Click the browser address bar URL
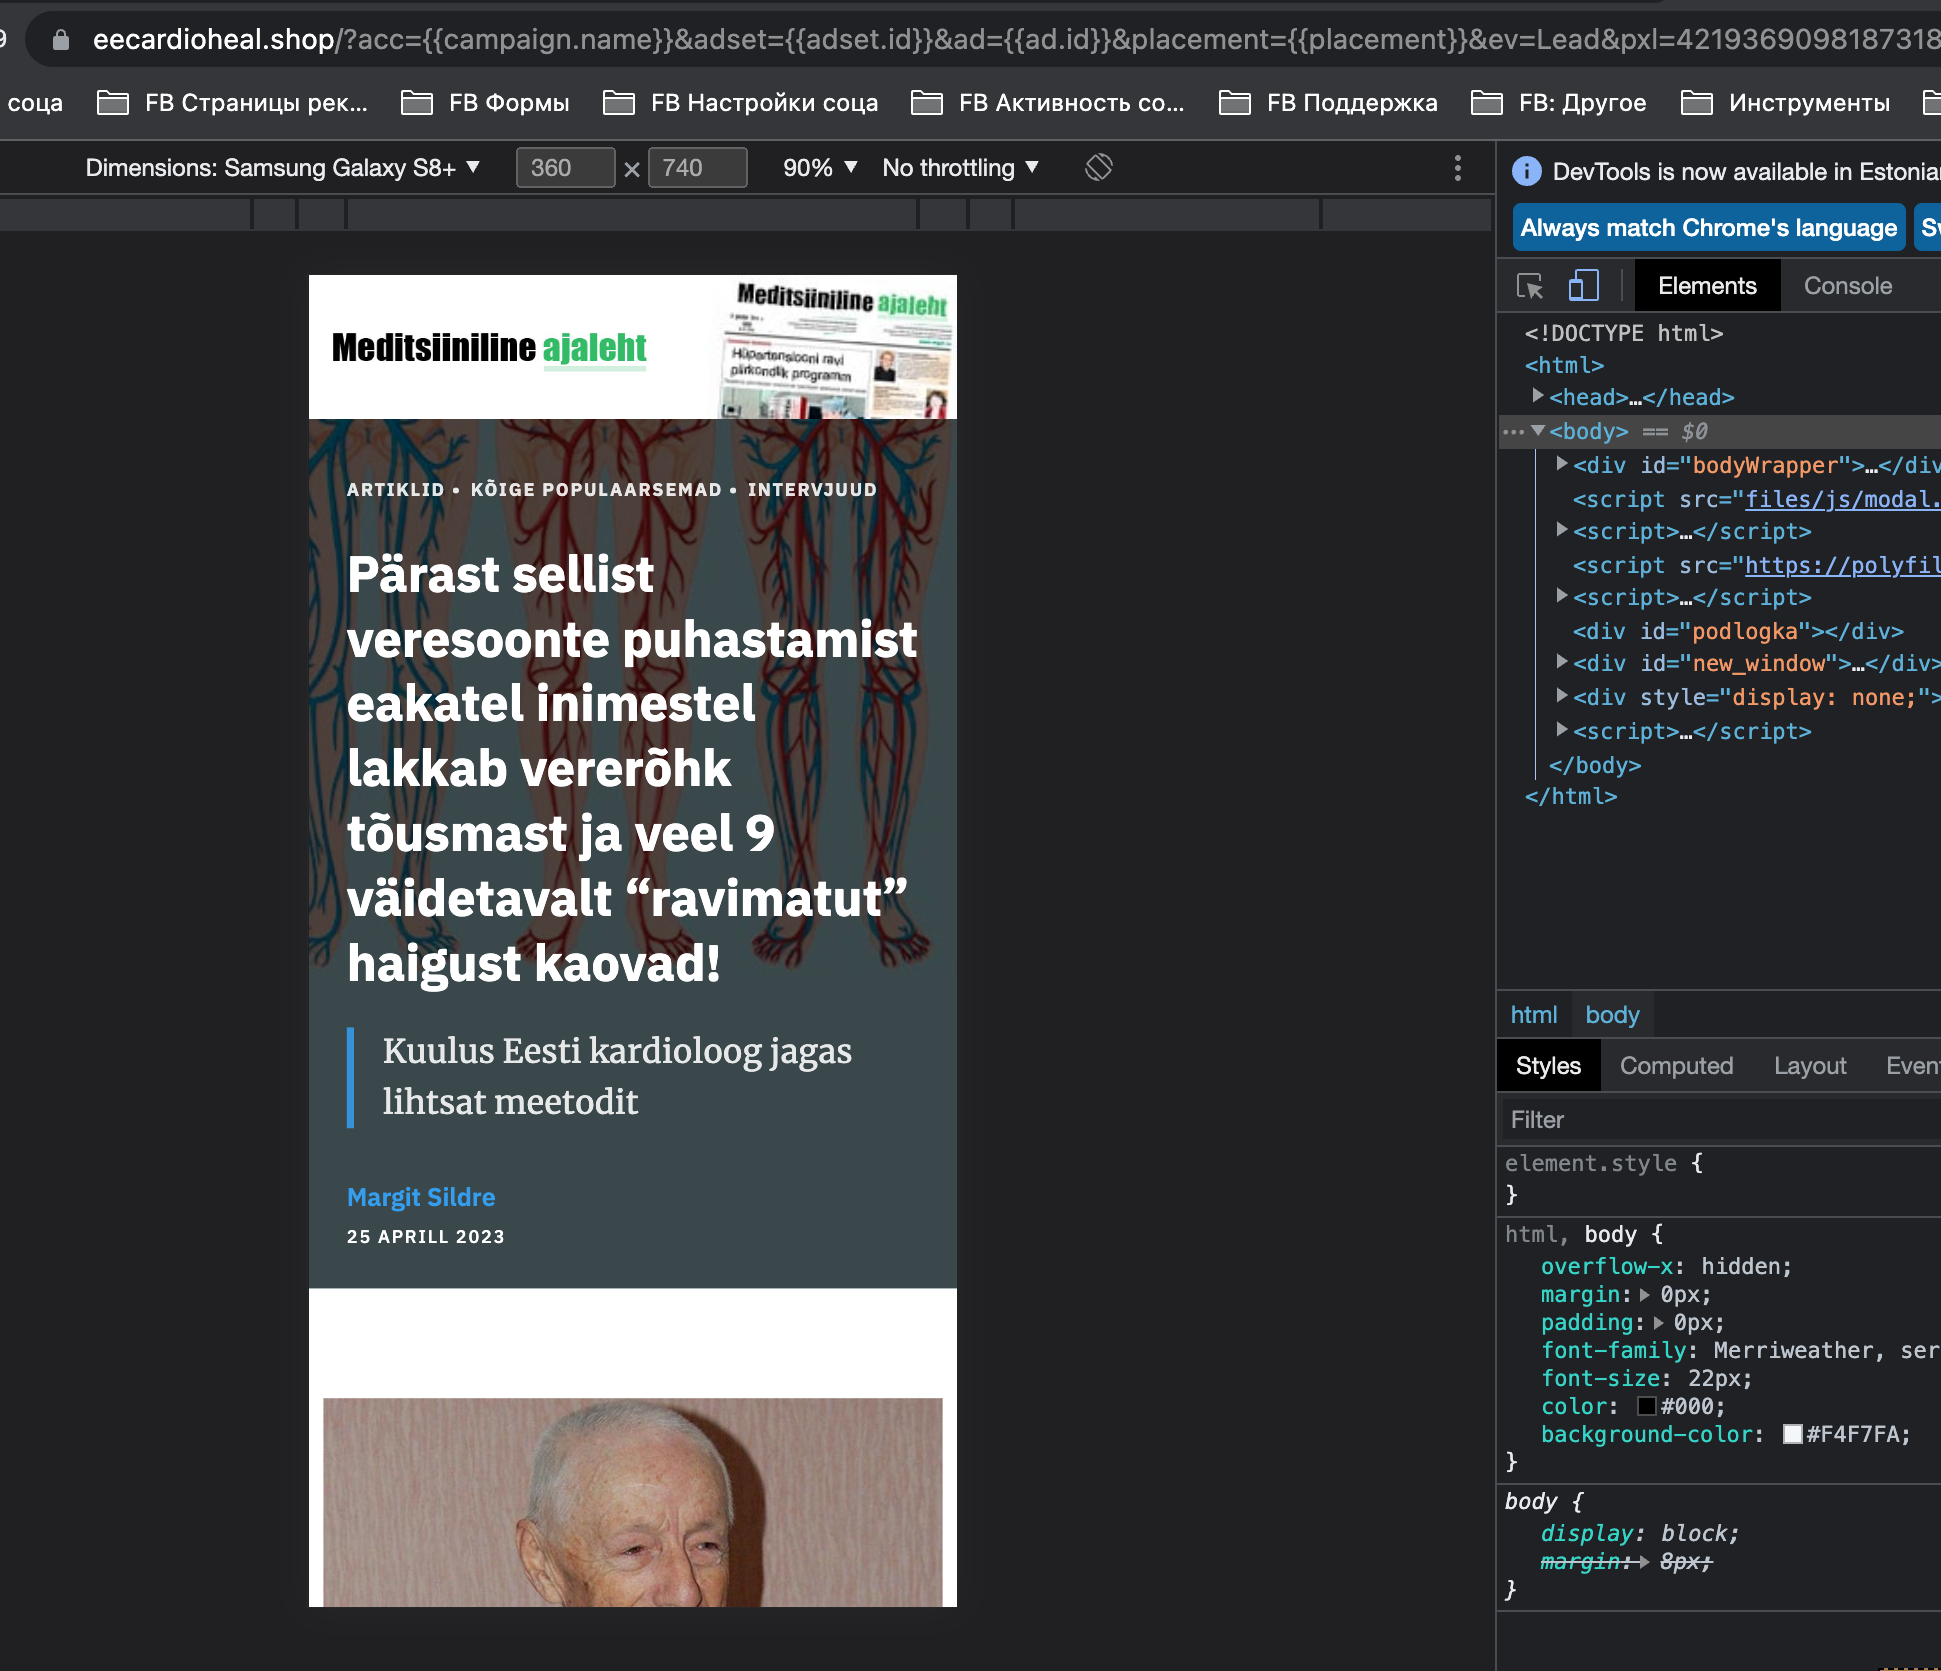The height and width of the screenshot is (1671, 1941). click(x=1015, y=40)
